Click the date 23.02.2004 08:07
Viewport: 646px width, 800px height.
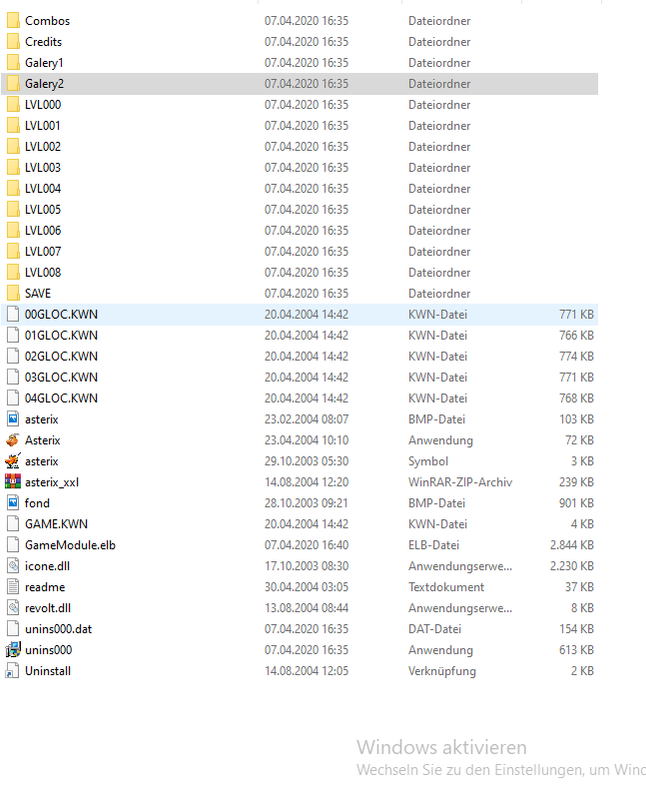[x=306, y=419]
